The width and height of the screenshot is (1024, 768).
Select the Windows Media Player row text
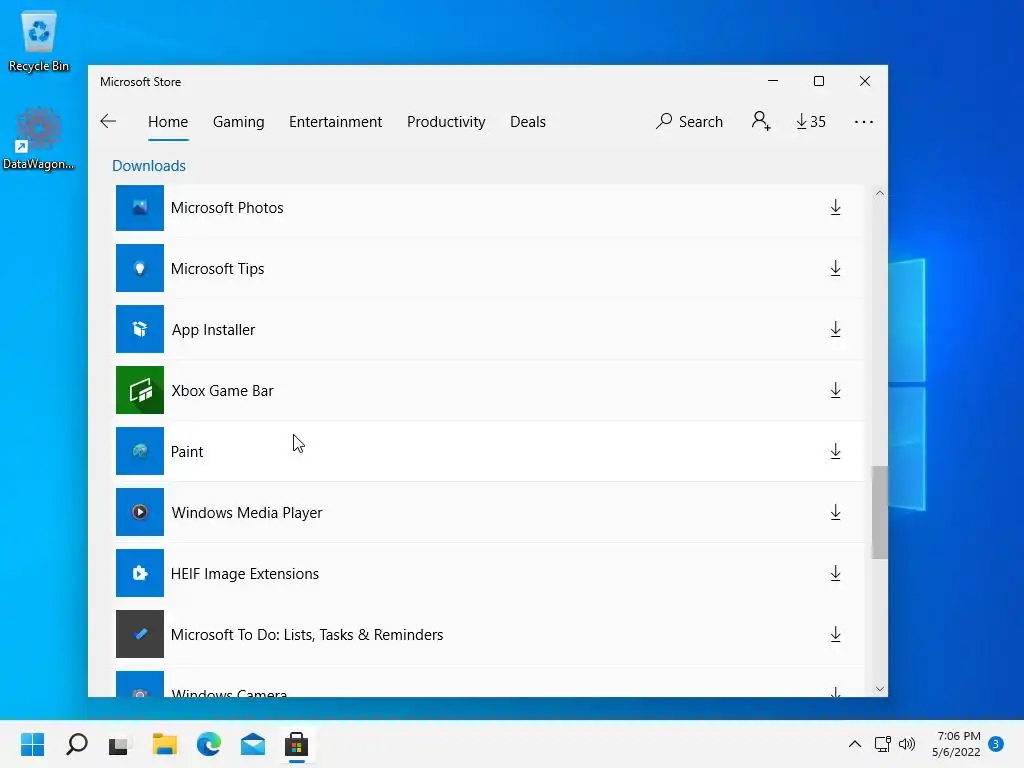(x=247, y=513)
